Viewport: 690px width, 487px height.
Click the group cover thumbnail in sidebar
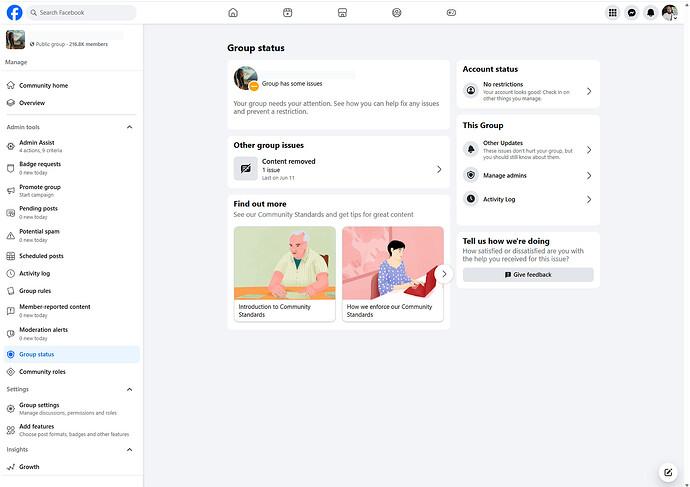click(x=15, y=40)
